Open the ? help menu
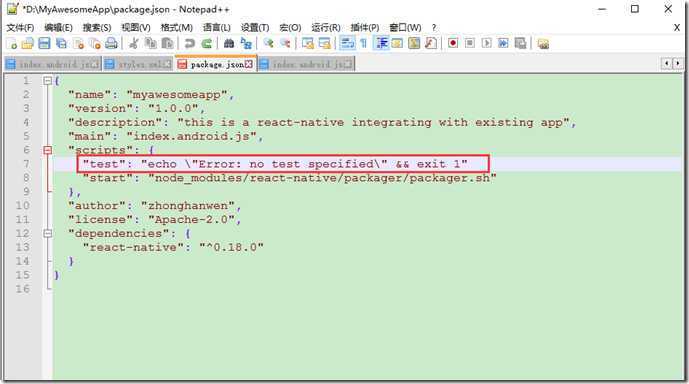Screen dimensions: 689x384 pos(434,28)
